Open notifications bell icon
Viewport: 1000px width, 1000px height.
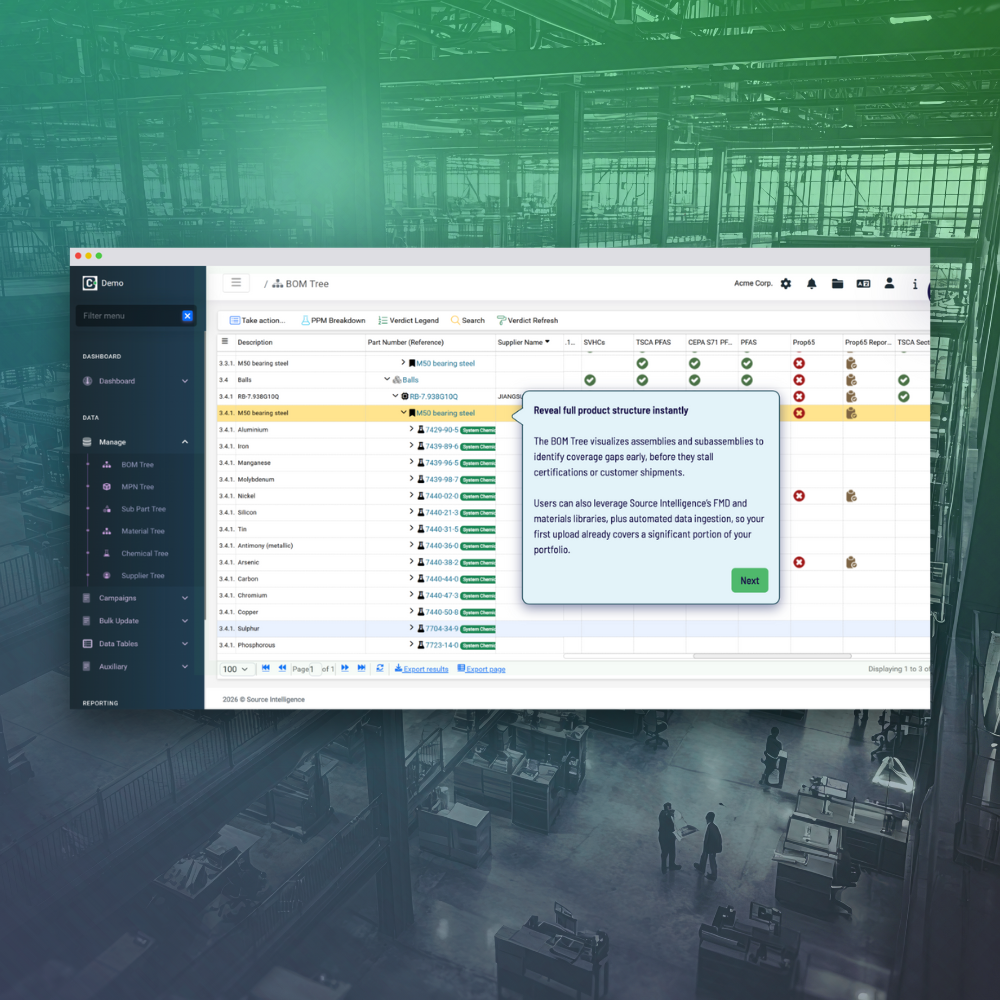coord(811,284)
